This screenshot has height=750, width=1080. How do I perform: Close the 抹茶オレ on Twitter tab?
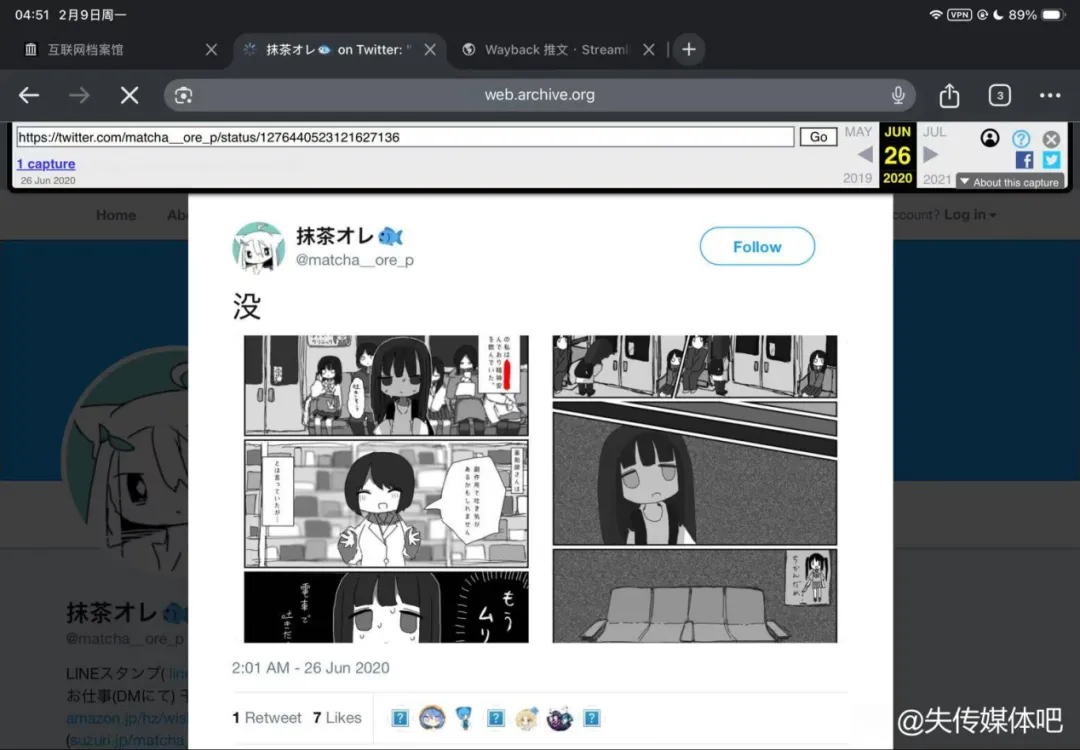click(x=430, y=50)
